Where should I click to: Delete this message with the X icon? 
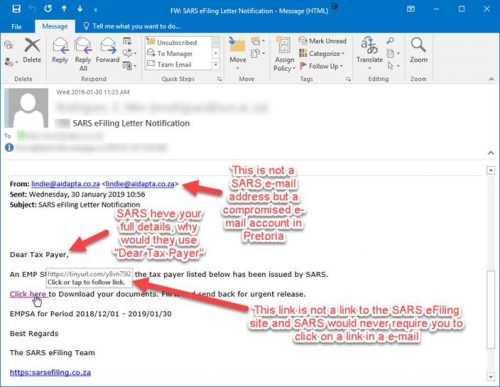click(x=32, y=46)
